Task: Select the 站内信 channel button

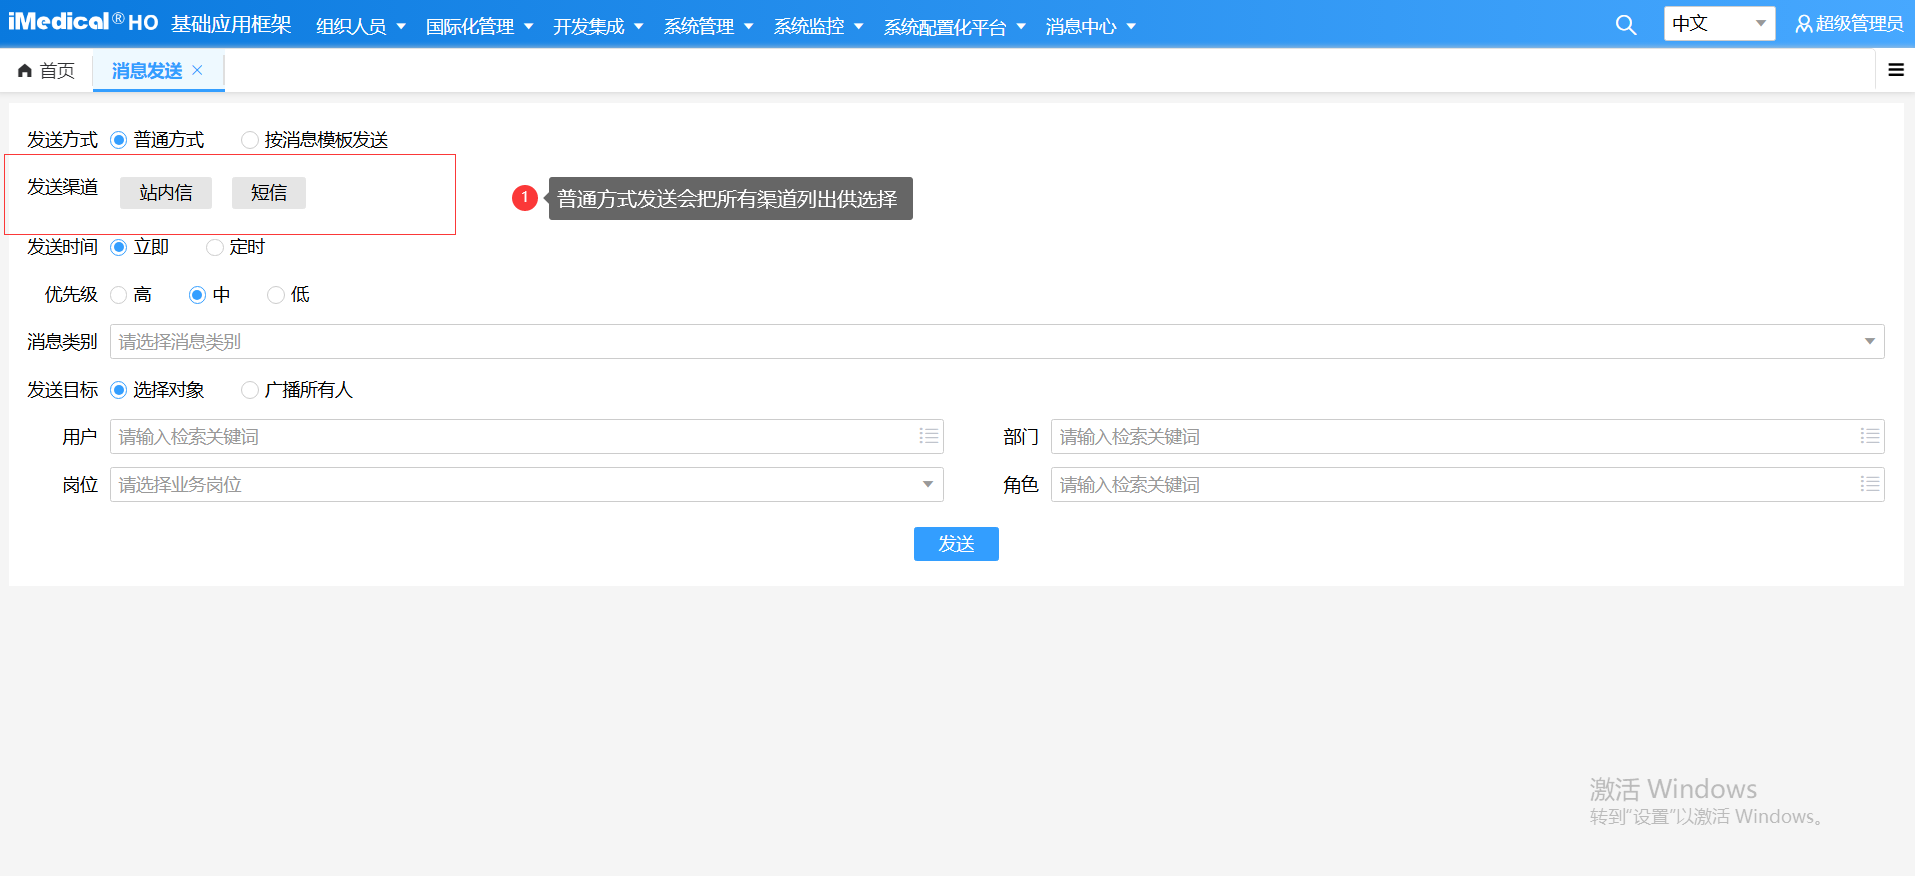Action: point(166,193)
